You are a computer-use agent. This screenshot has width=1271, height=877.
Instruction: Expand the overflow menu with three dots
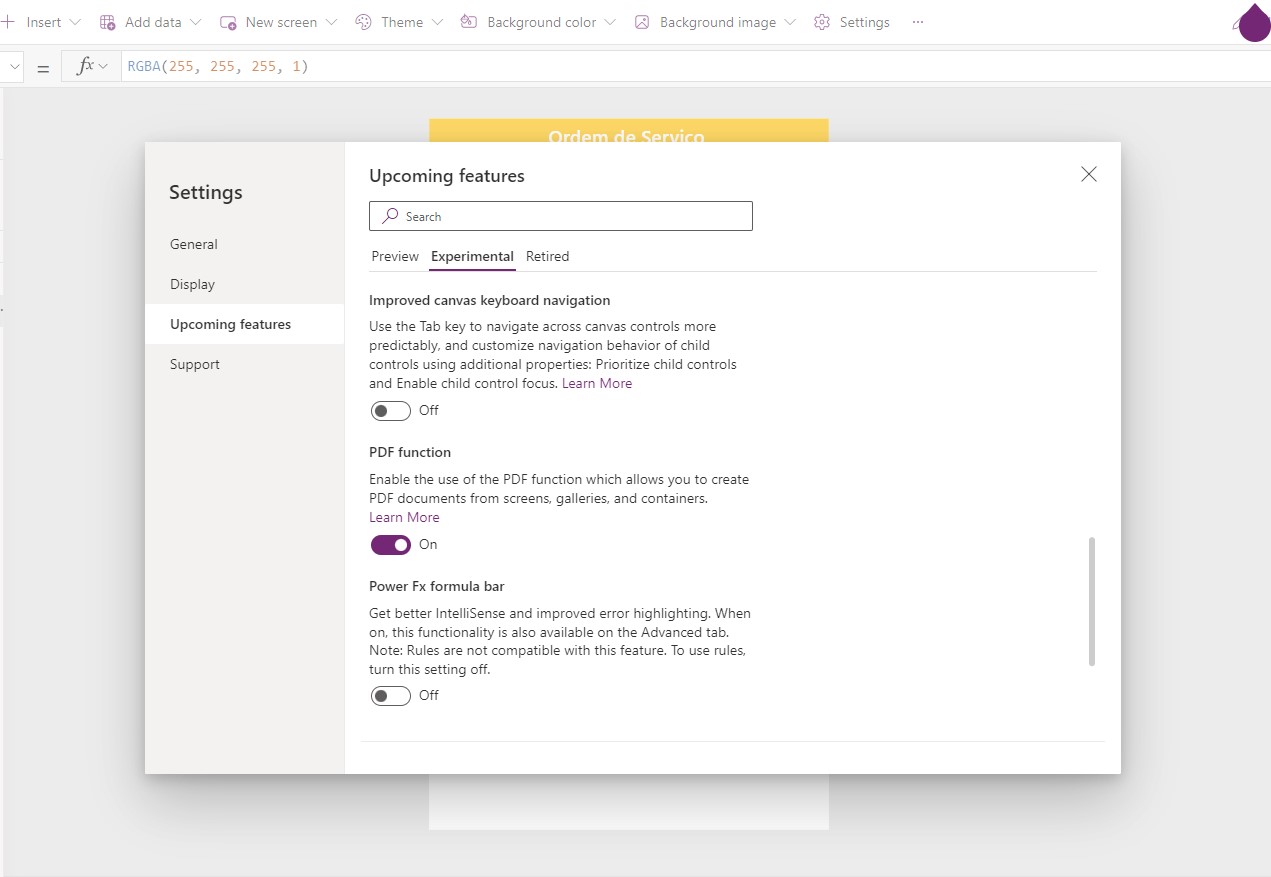pos(917,22)
